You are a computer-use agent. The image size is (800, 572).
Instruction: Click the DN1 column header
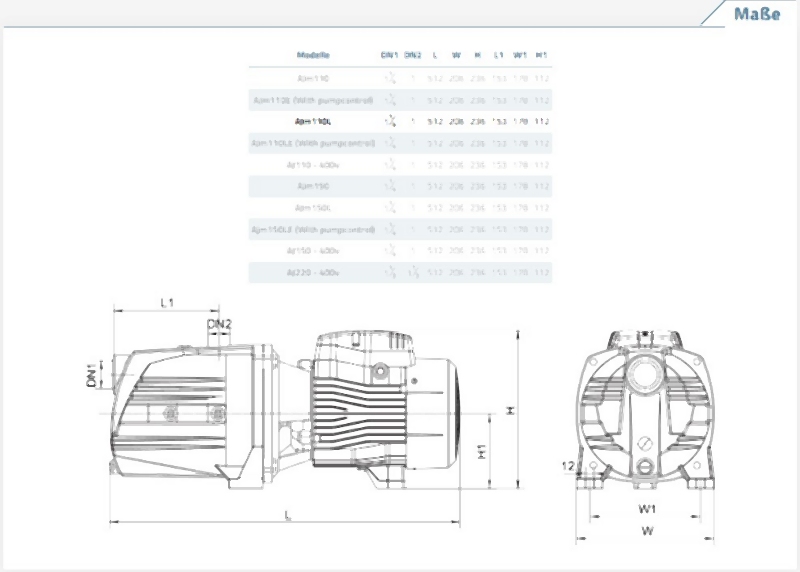point(389,55)
